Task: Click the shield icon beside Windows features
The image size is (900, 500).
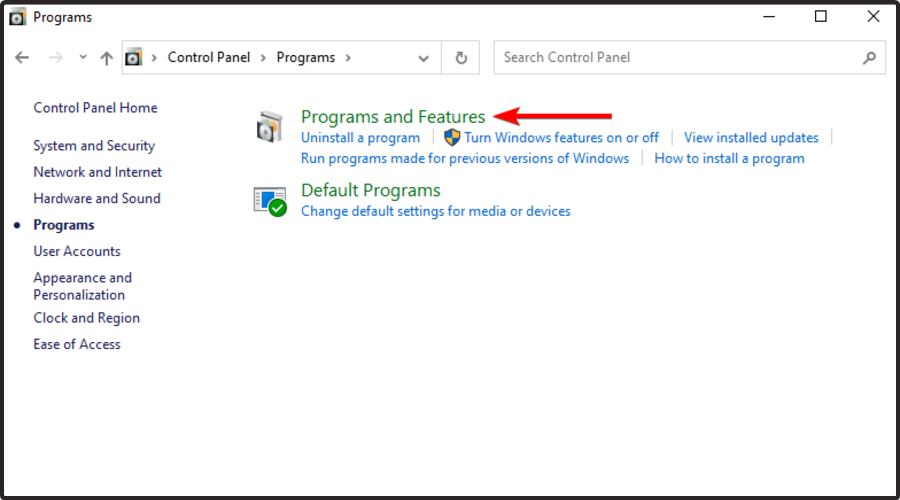Action: 452,138
